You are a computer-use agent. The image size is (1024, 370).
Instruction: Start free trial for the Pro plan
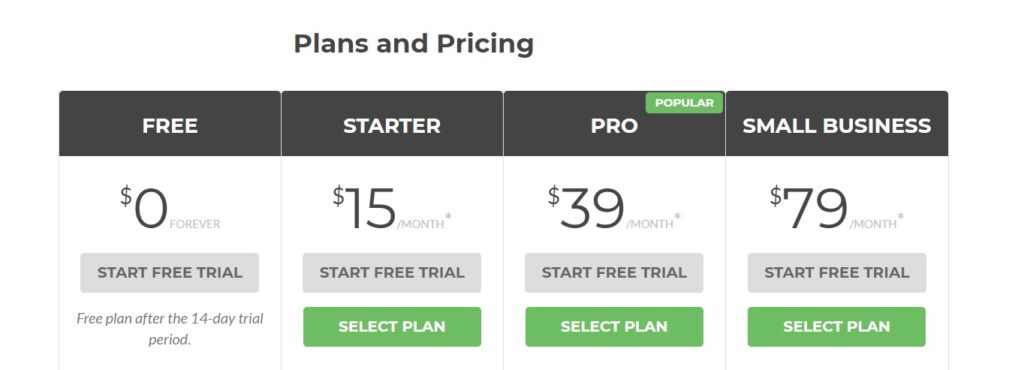pos(614,273)
